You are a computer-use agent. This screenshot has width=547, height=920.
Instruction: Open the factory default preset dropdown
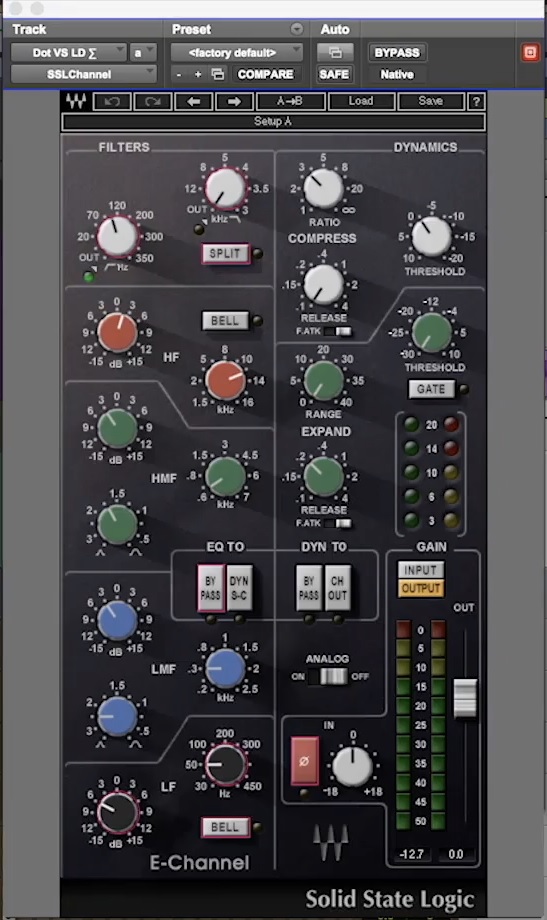237,53
